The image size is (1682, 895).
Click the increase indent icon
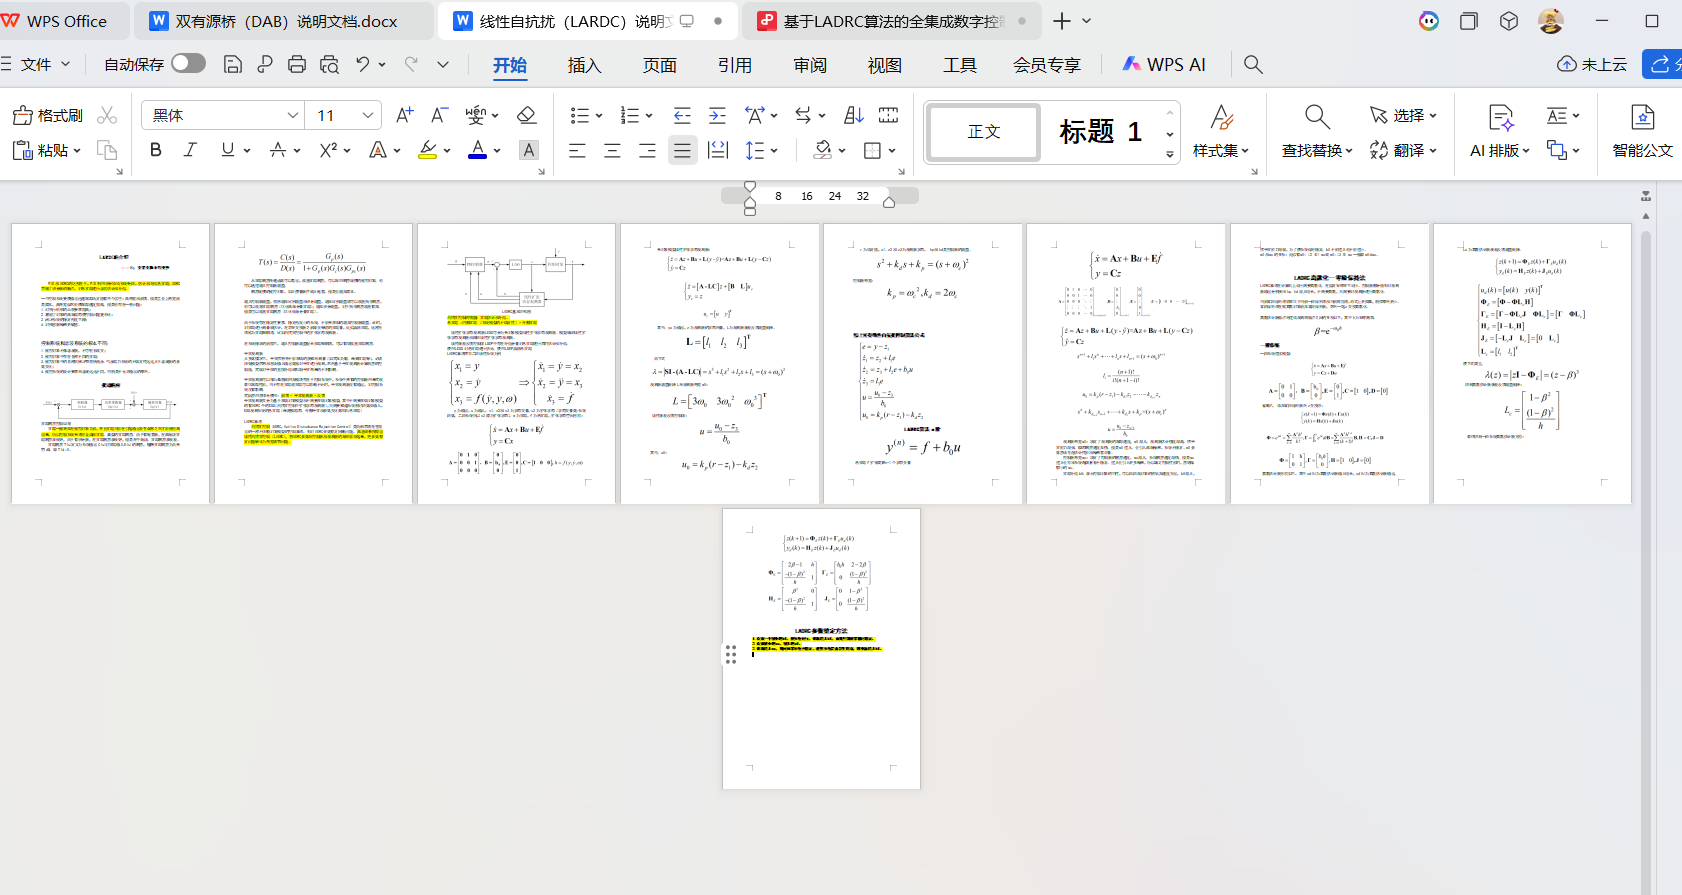tap(717, 115)
